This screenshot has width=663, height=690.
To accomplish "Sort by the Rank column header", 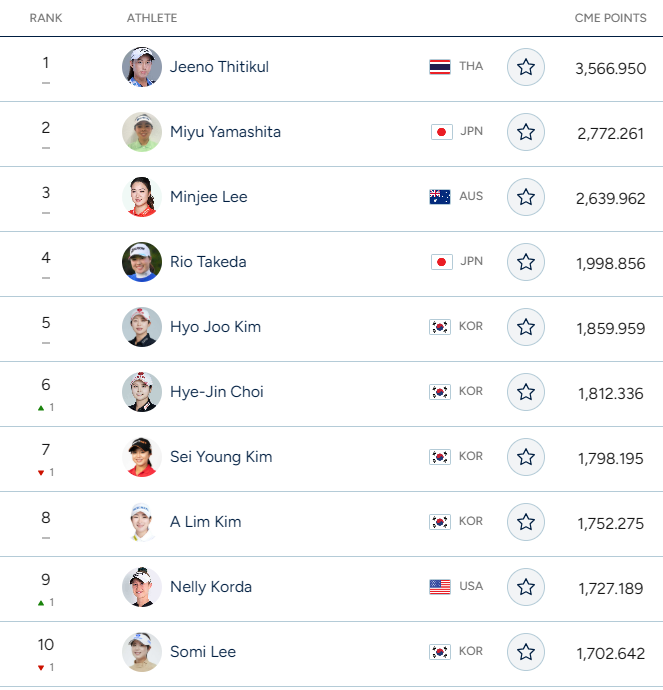I will (46, 18).
